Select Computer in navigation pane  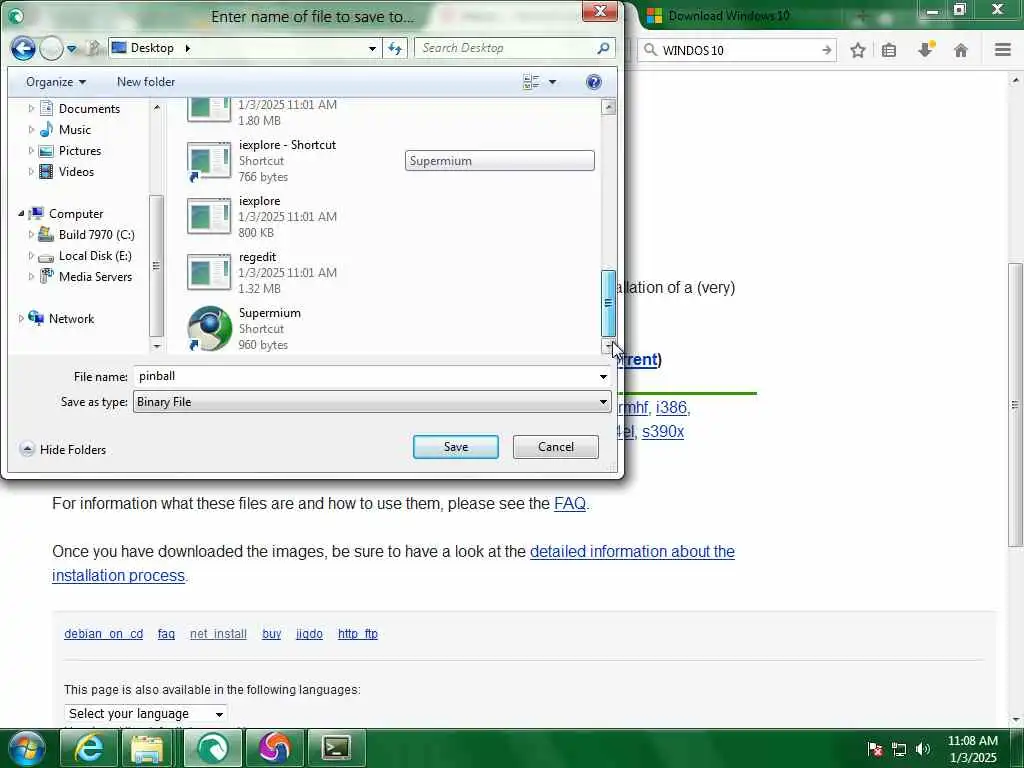[76, 214]
